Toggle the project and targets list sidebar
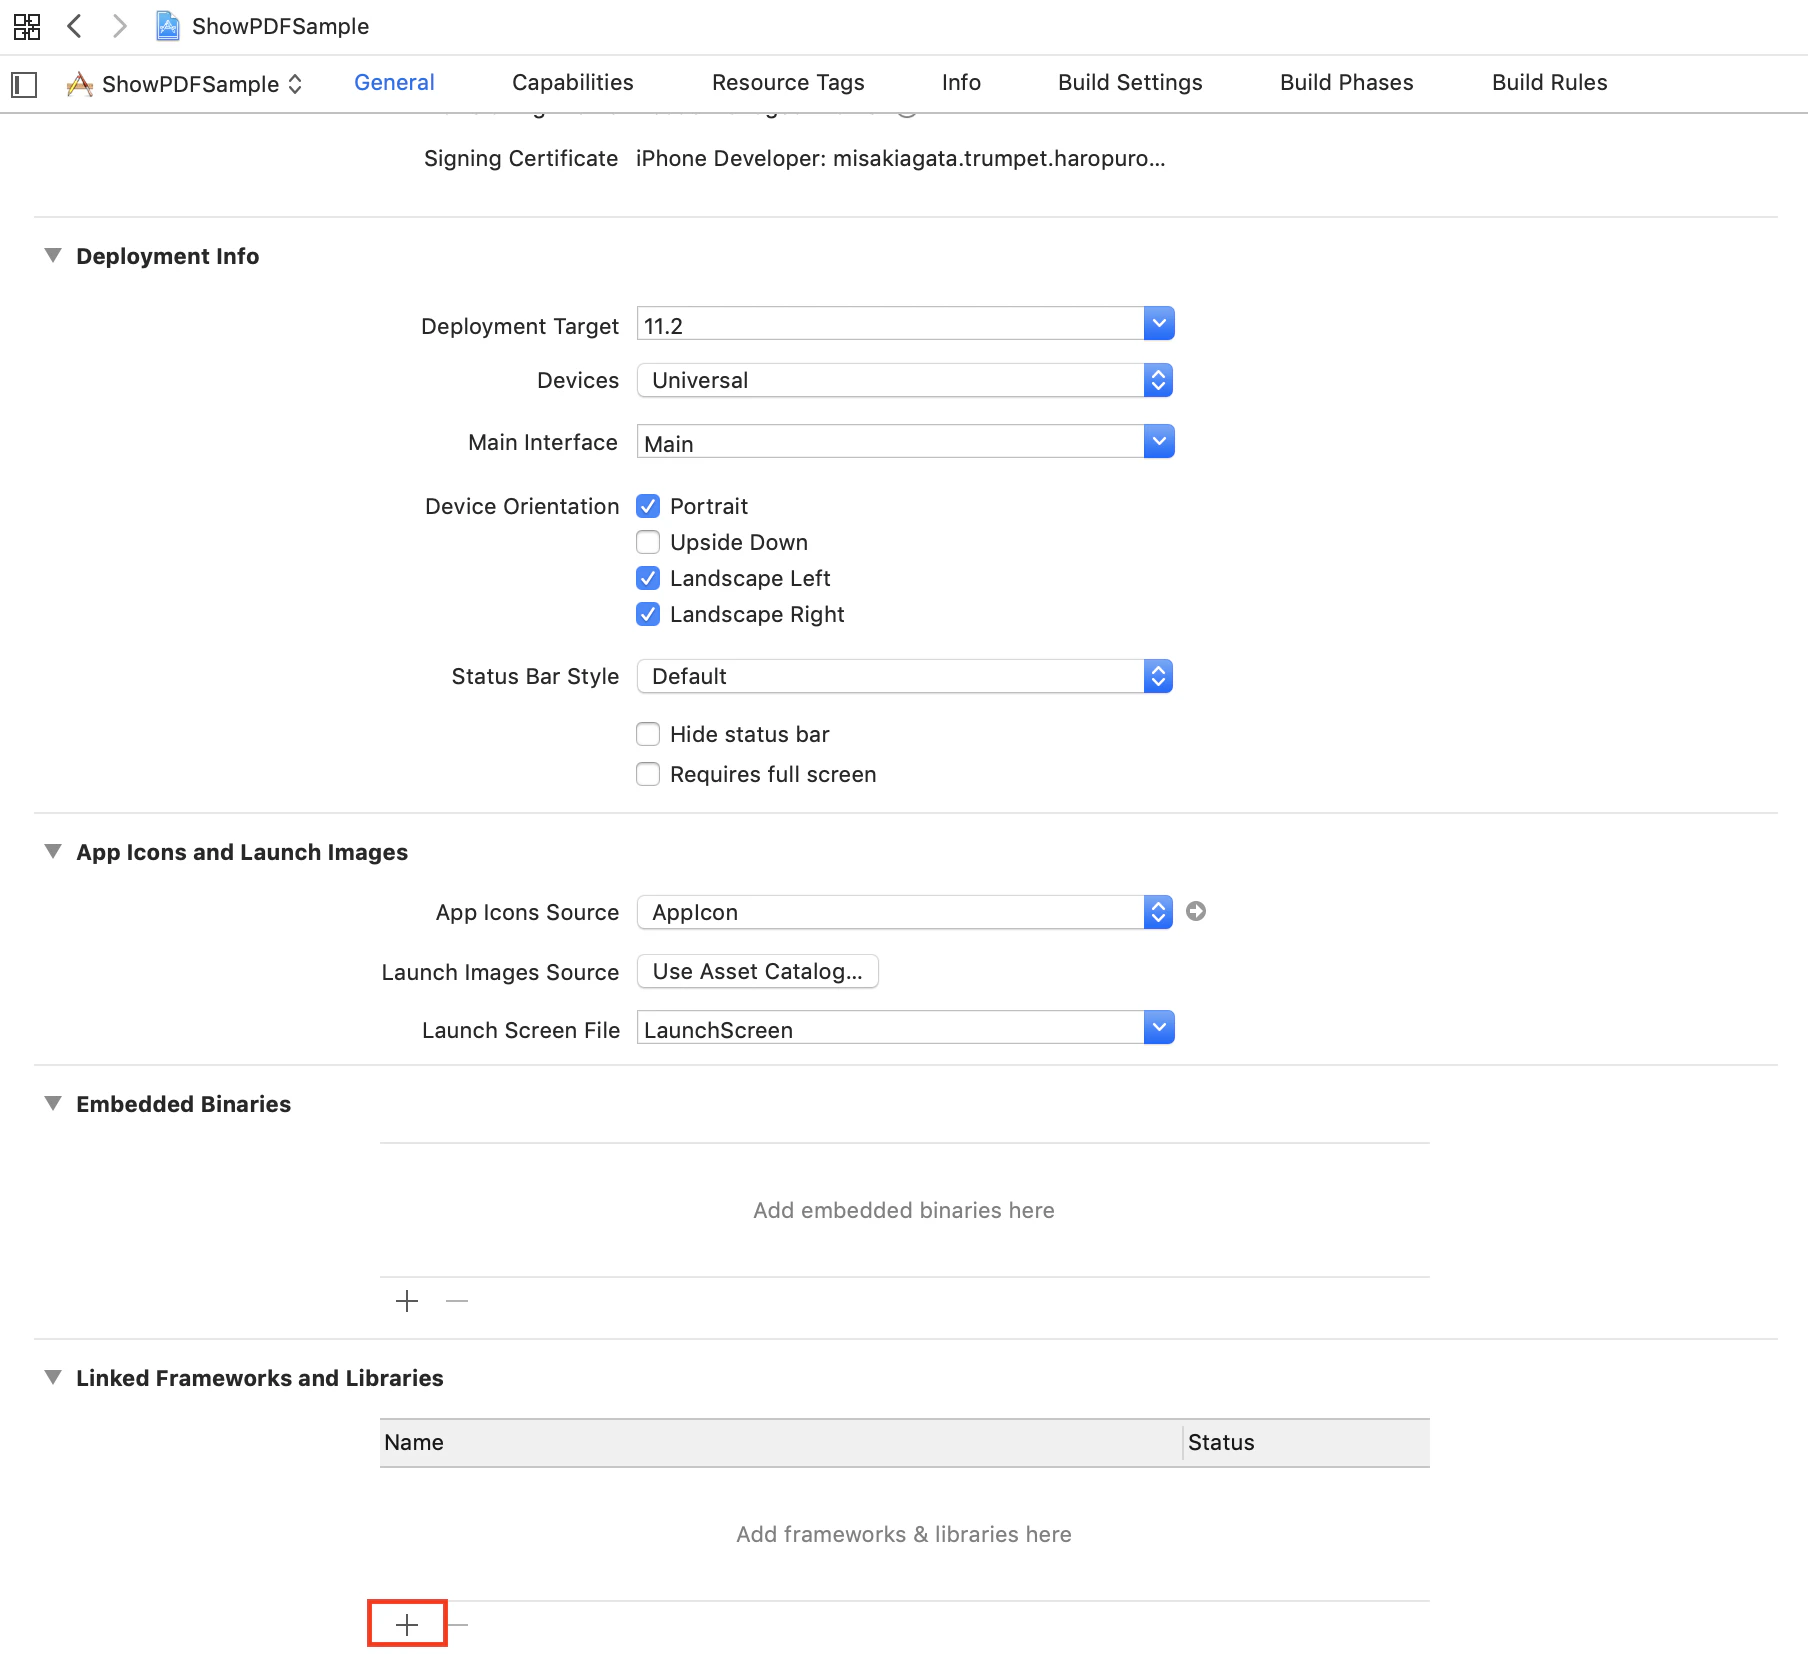Screen dimensions: 1808x1654 (24, 84)
